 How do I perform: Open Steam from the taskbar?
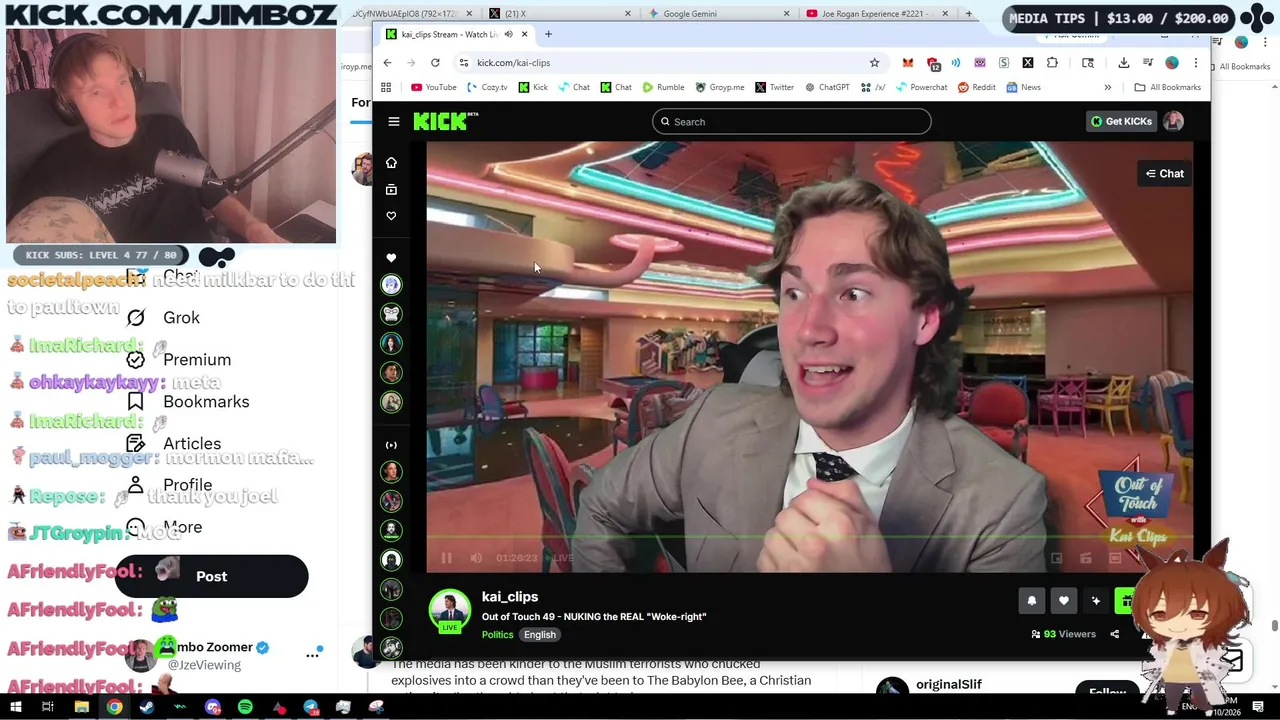(x=147, y=707)
